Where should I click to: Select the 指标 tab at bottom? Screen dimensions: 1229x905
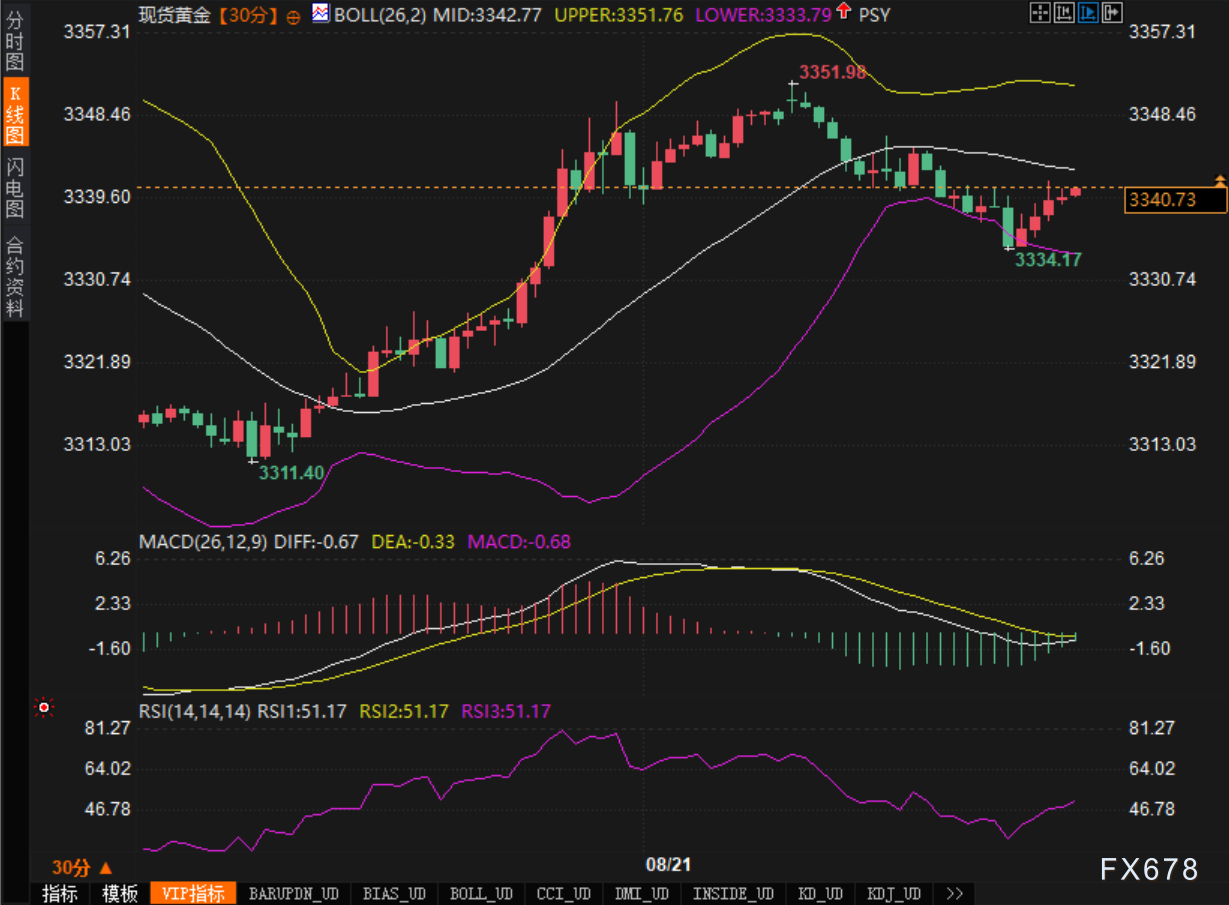pyautogui.click(x=60, y=893)
